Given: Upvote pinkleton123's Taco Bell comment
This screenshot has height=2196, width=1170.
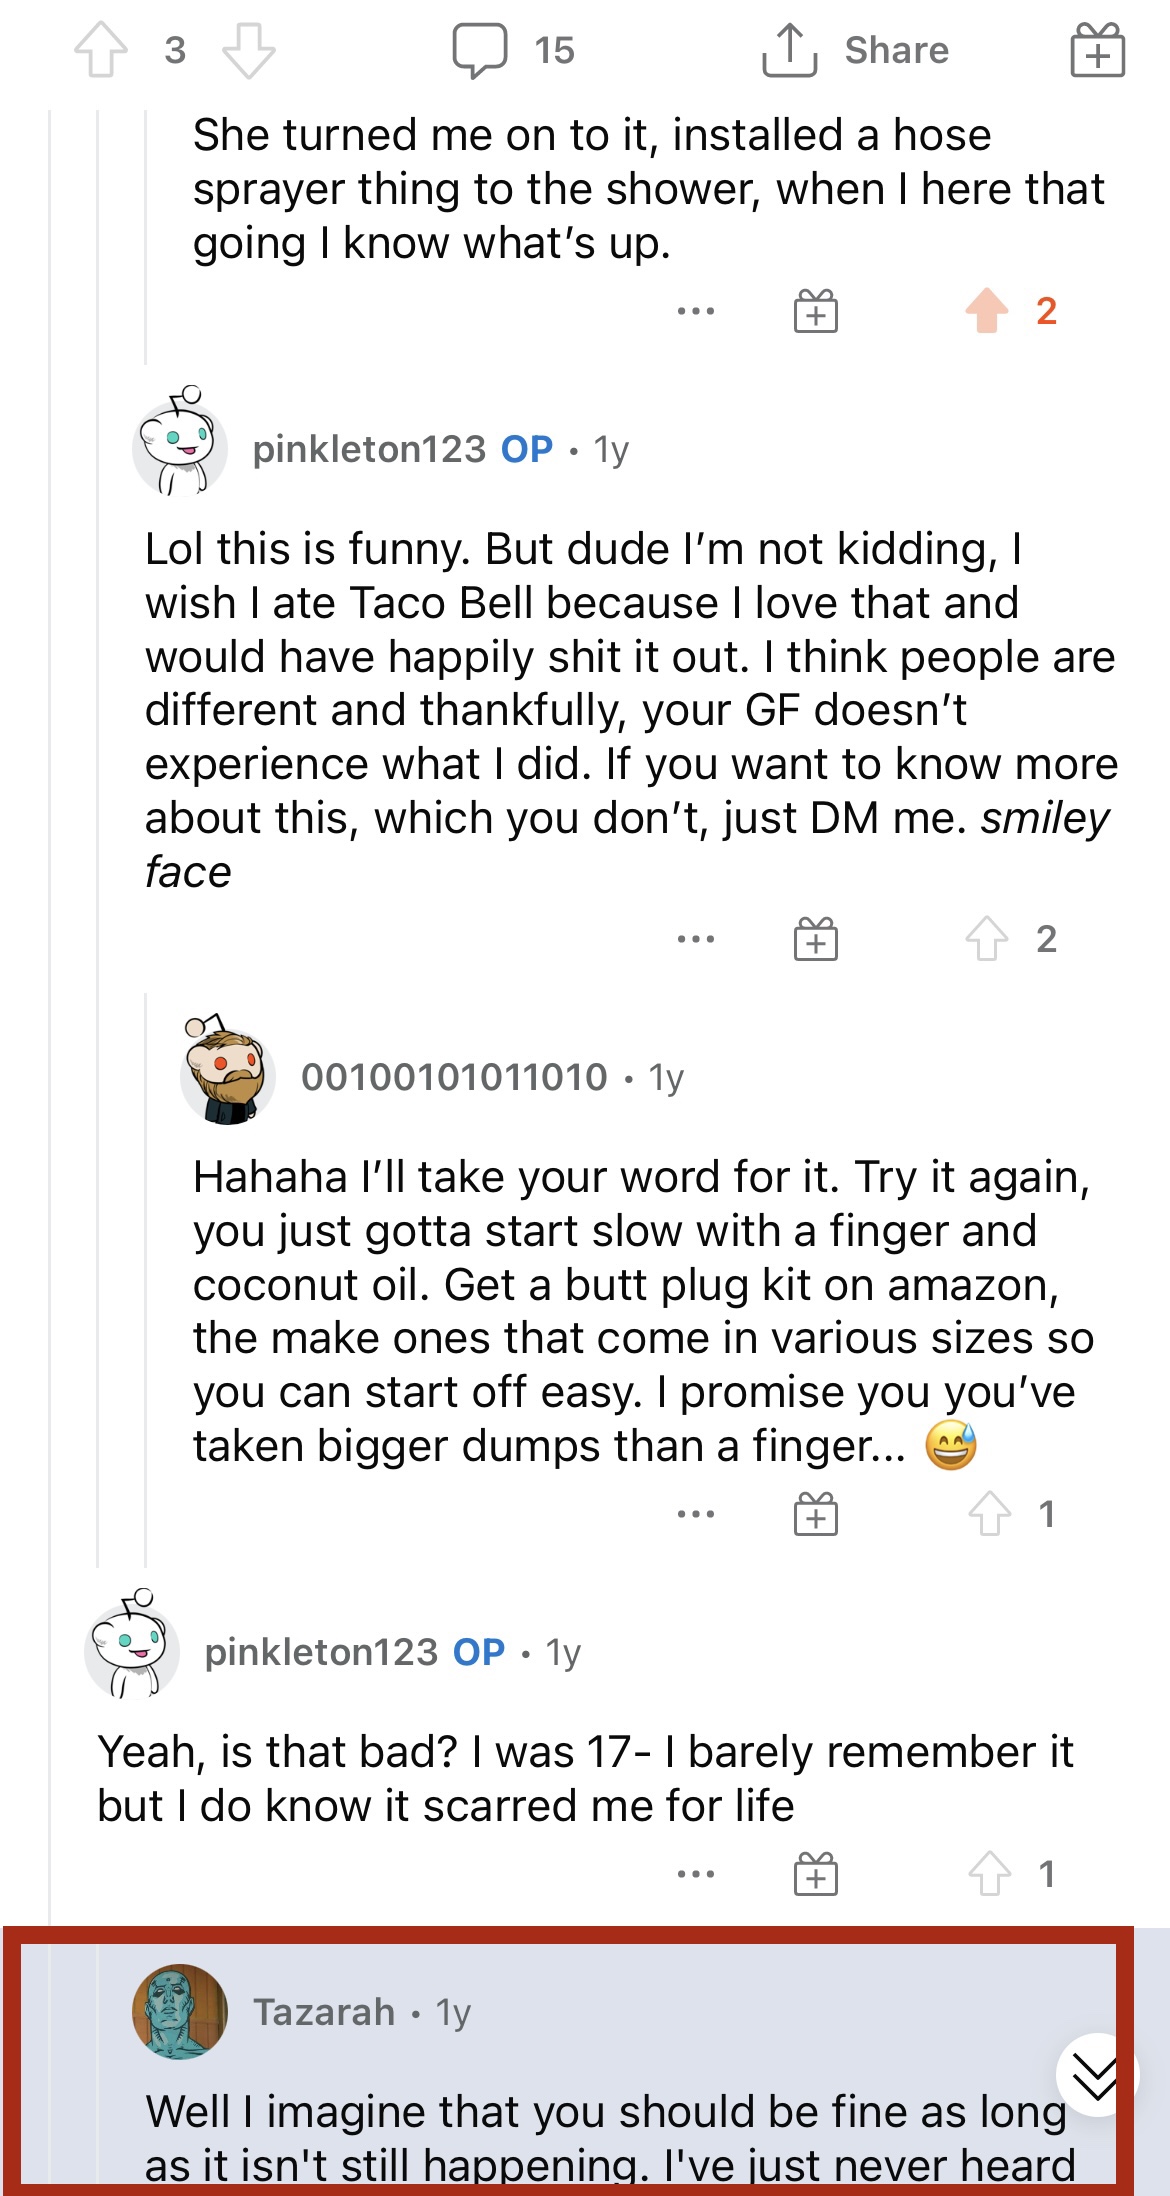Looking at the screenshot, I should [987, 939].
